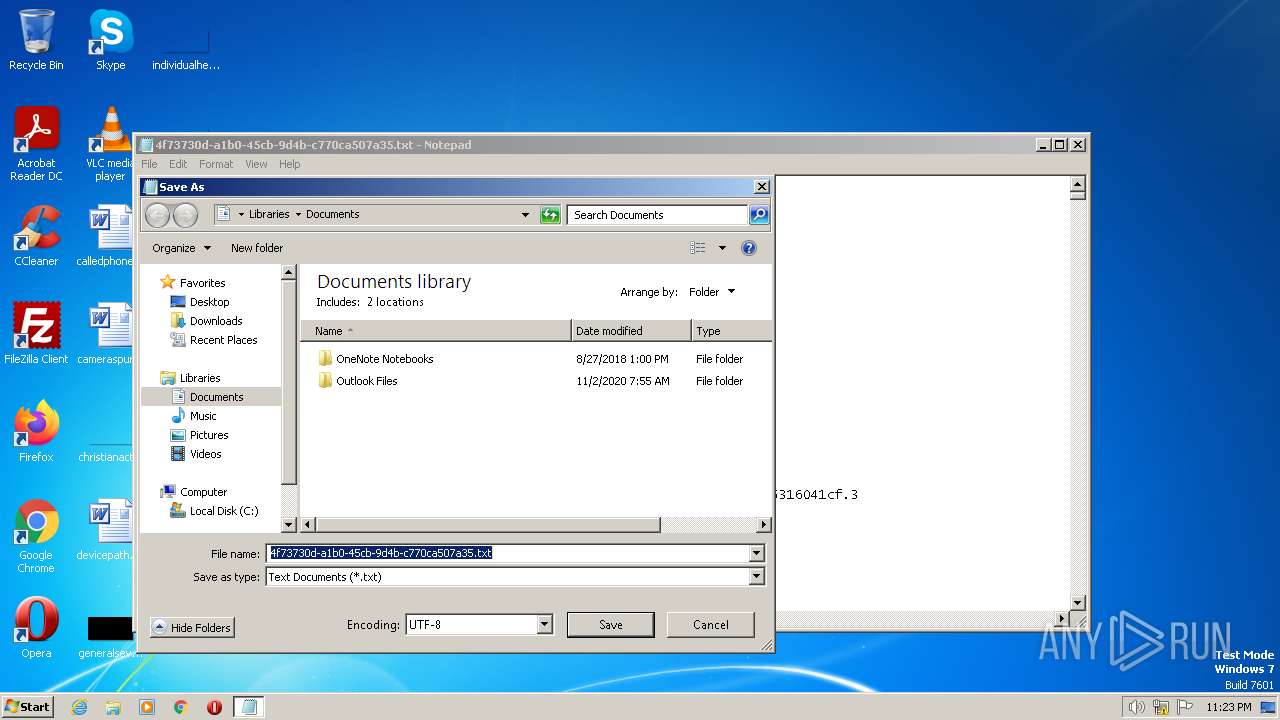Click the search magnifier icon in Search Documents
Screen dimensions: 1280x720
759,215
